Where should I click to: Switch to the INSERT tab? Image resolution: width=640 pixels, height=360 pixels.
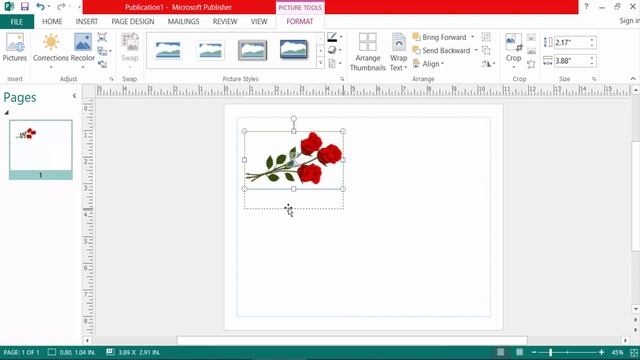(x=87, y=22)
